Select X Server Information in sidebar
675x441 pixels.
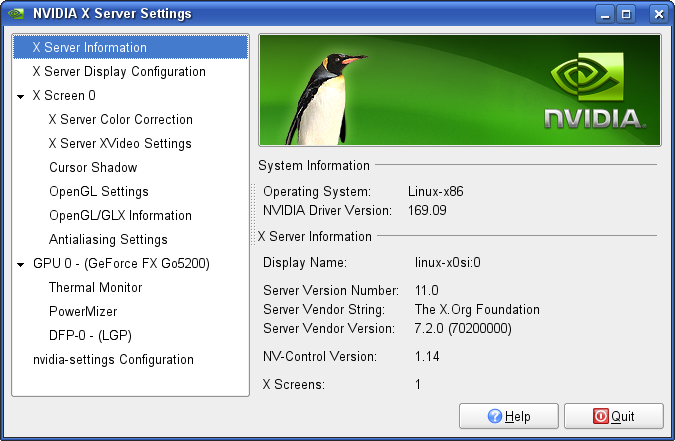(x=130, y=47)
